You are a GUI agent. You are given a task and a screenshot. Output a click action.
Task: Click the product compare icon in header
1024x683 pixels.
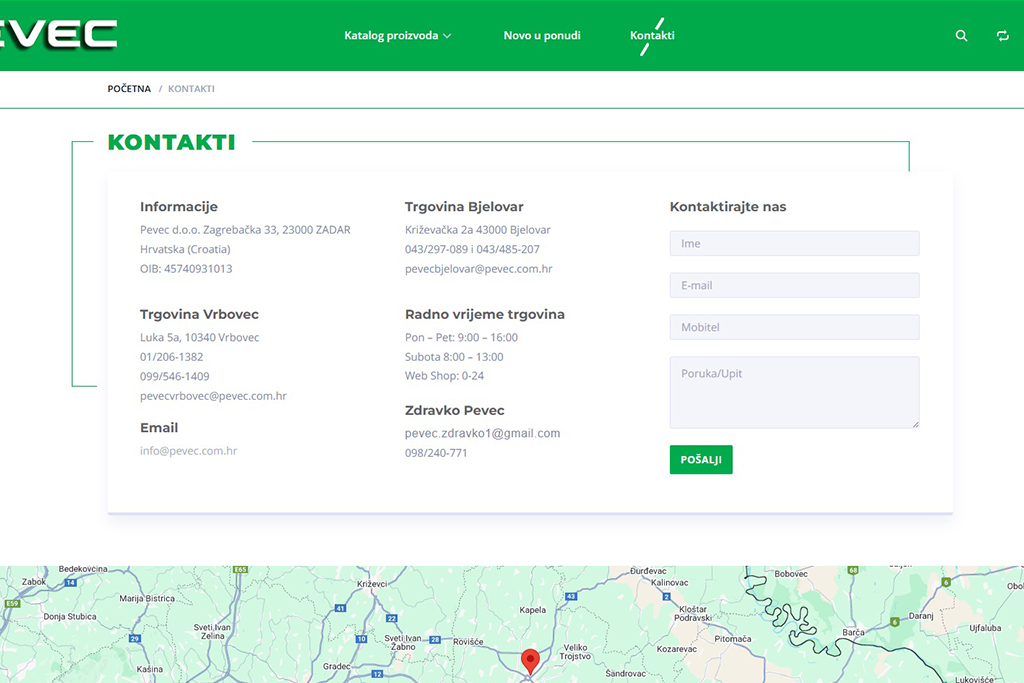pyautogui.click(x=1002, y=35)
